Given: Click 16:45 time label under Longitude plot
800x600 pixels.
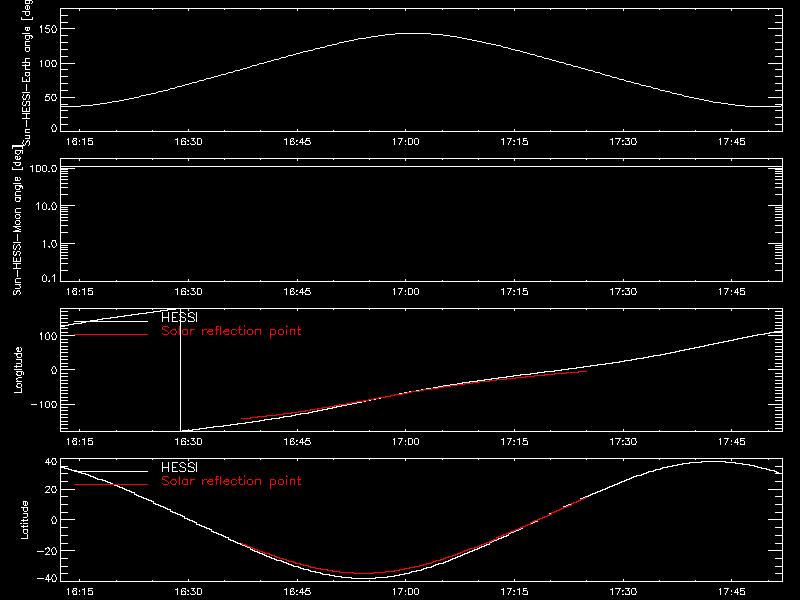Looking at the screenshot, I should tap(297, 442).
